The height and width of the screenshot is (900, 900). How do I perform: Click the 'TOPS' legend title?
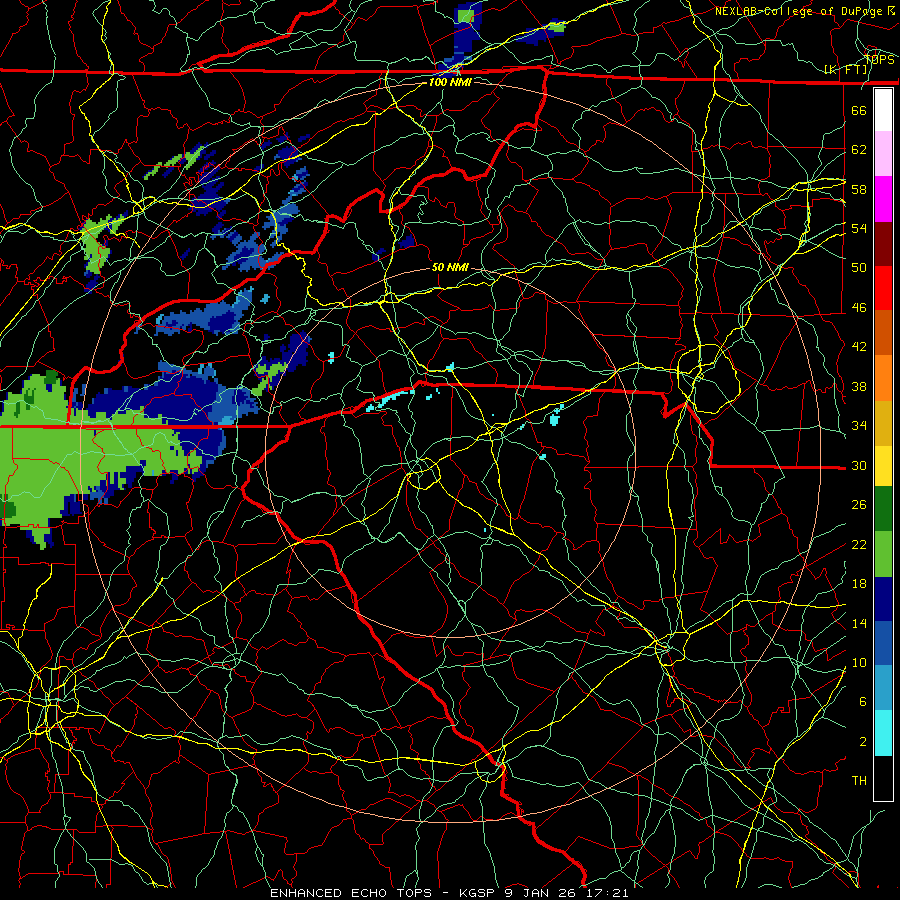[880, 60]
